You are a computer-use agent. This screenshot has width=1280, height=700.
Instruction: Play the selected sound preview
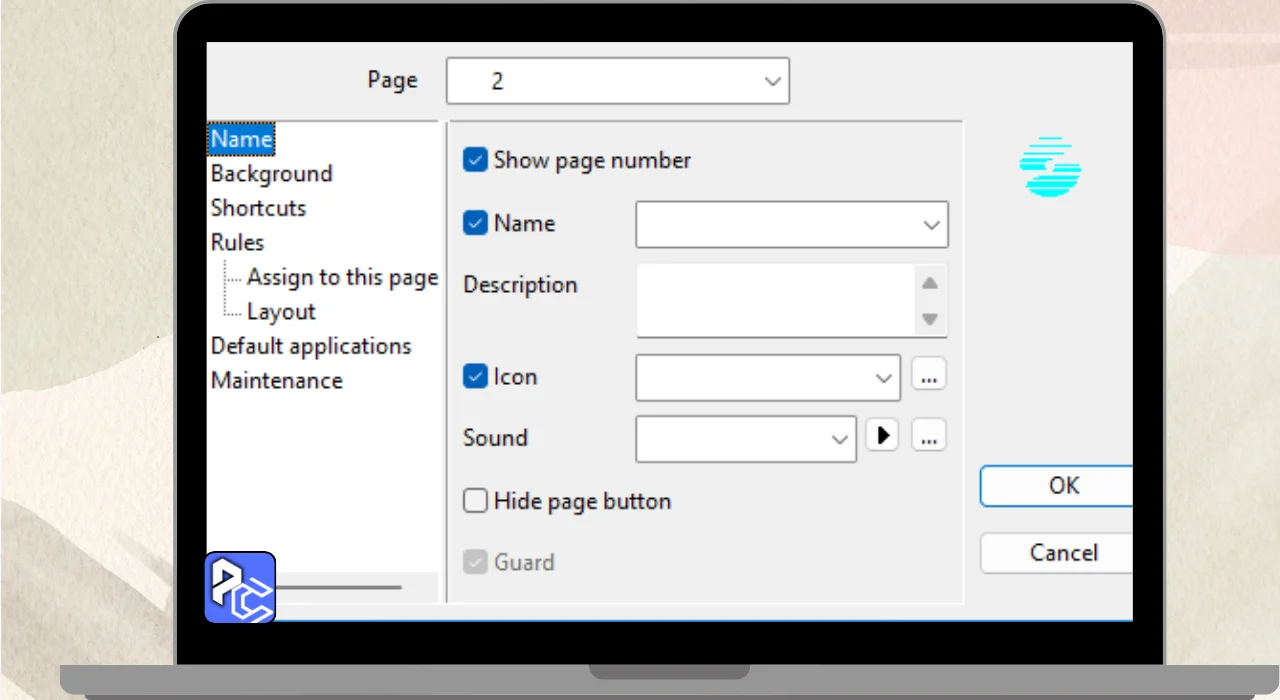(882, 436)
